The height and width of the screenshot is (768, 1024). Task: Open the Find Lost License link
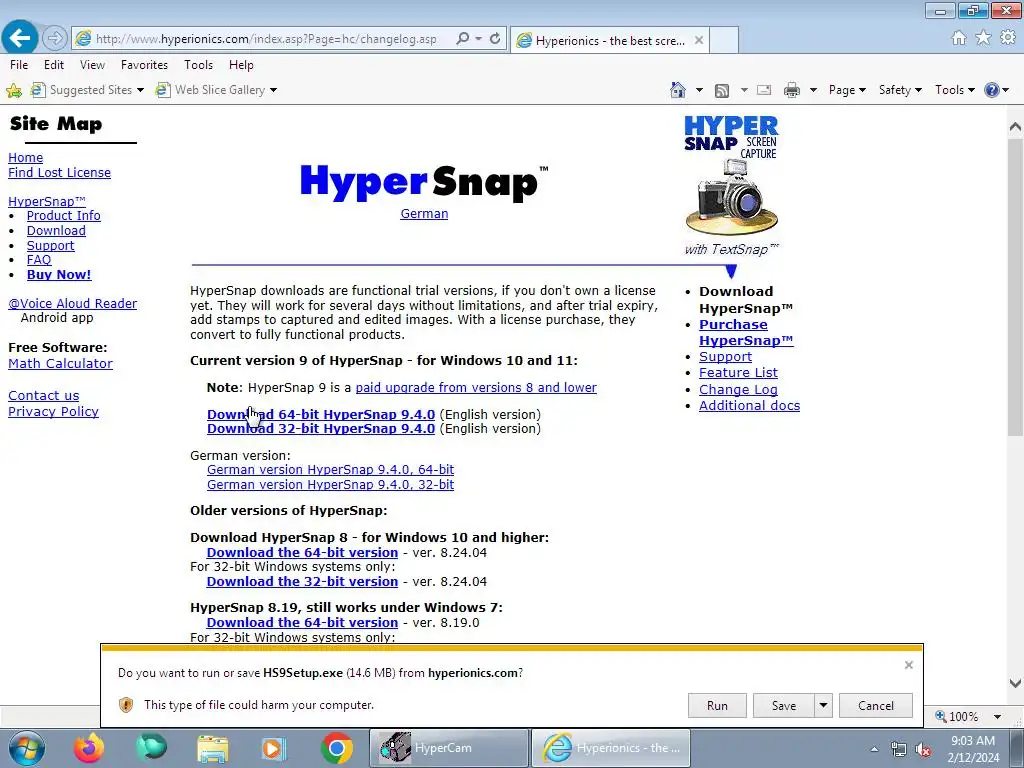pos(59,172)
